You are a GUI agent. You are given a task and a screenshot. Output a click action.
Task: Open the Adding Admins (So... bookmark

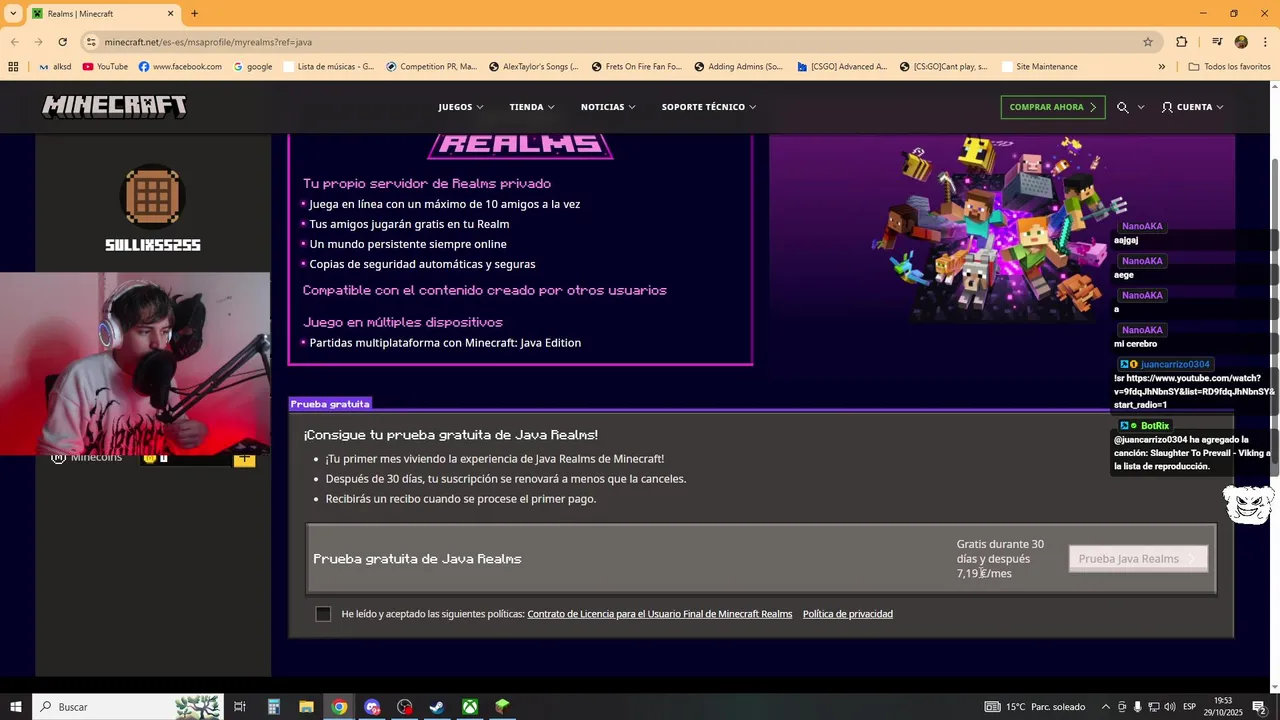pyautogui.click(x=738, y=67)
